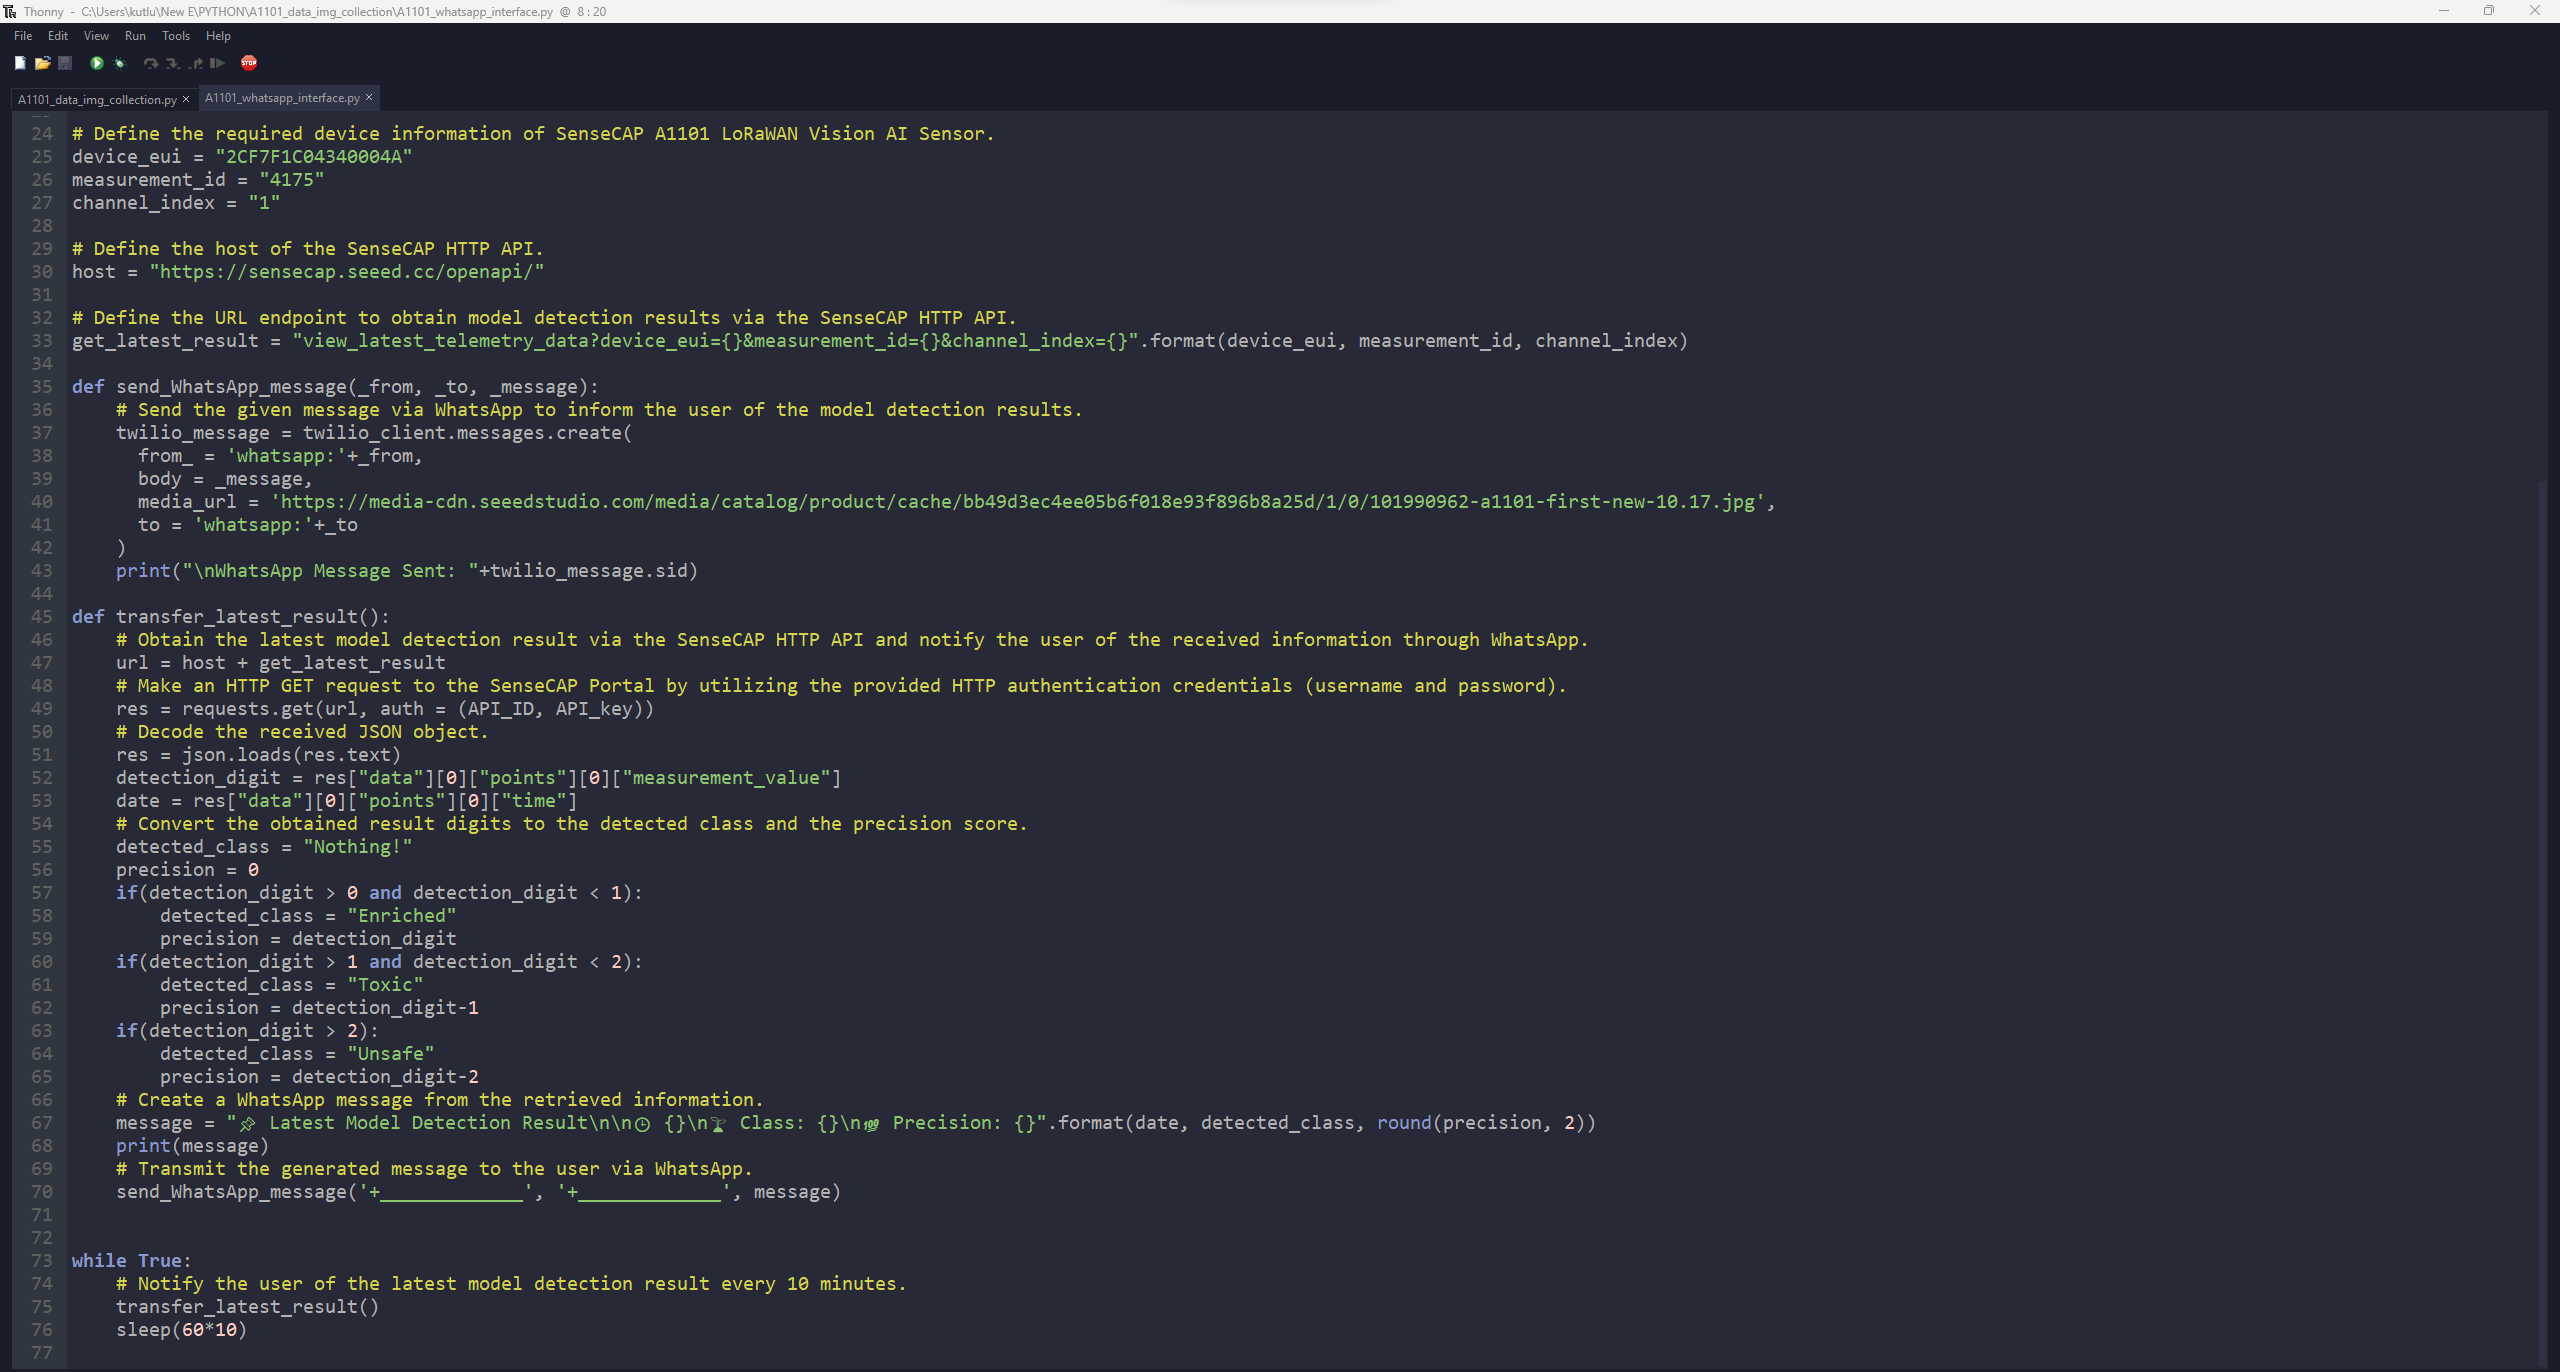Screen dimensions: 2560x1372
Task: Close the A1101_whatsapp_interface.py tab
Action: [369, 97]
